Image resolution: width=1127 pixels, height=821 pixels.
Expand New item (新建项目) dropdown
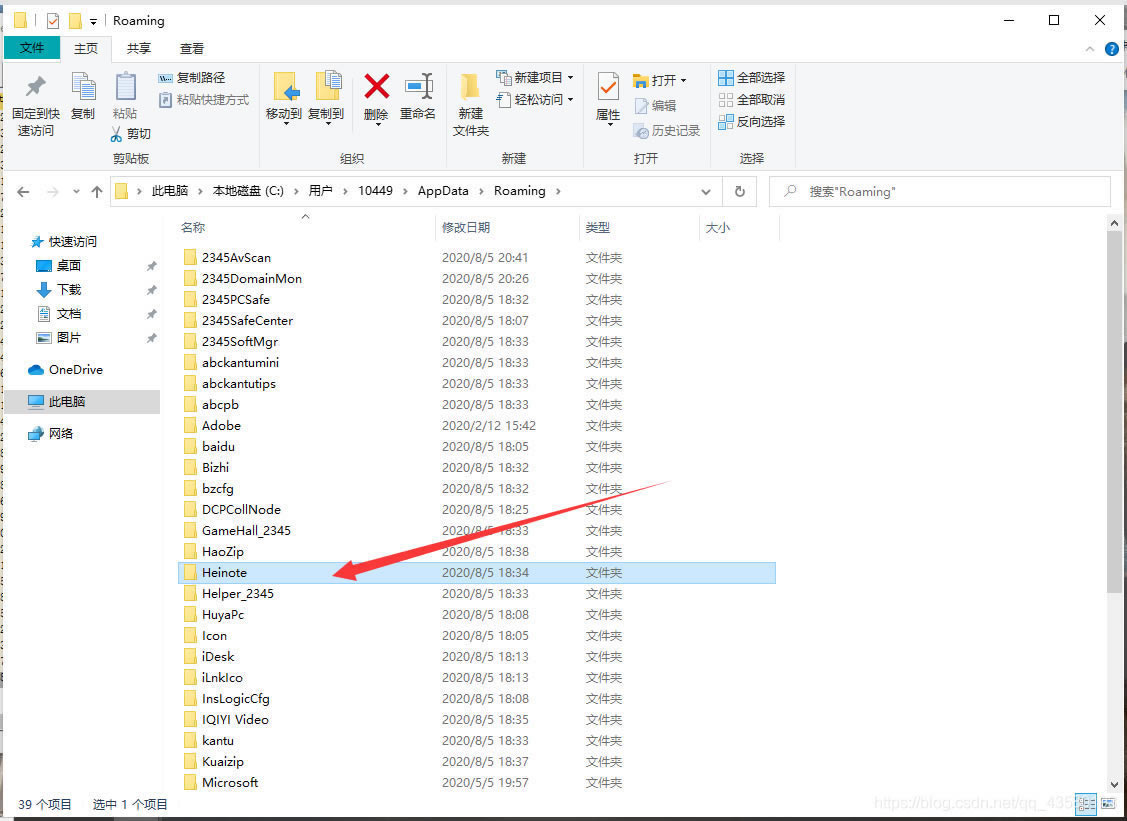click(x=571, y=78)
